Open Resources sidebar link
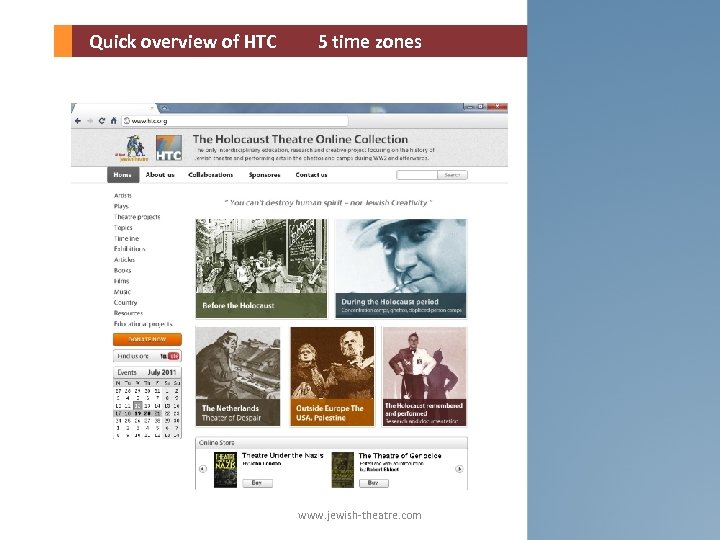Image resolution: width=720 pixels, height=540 pixels. coord(129,313)
